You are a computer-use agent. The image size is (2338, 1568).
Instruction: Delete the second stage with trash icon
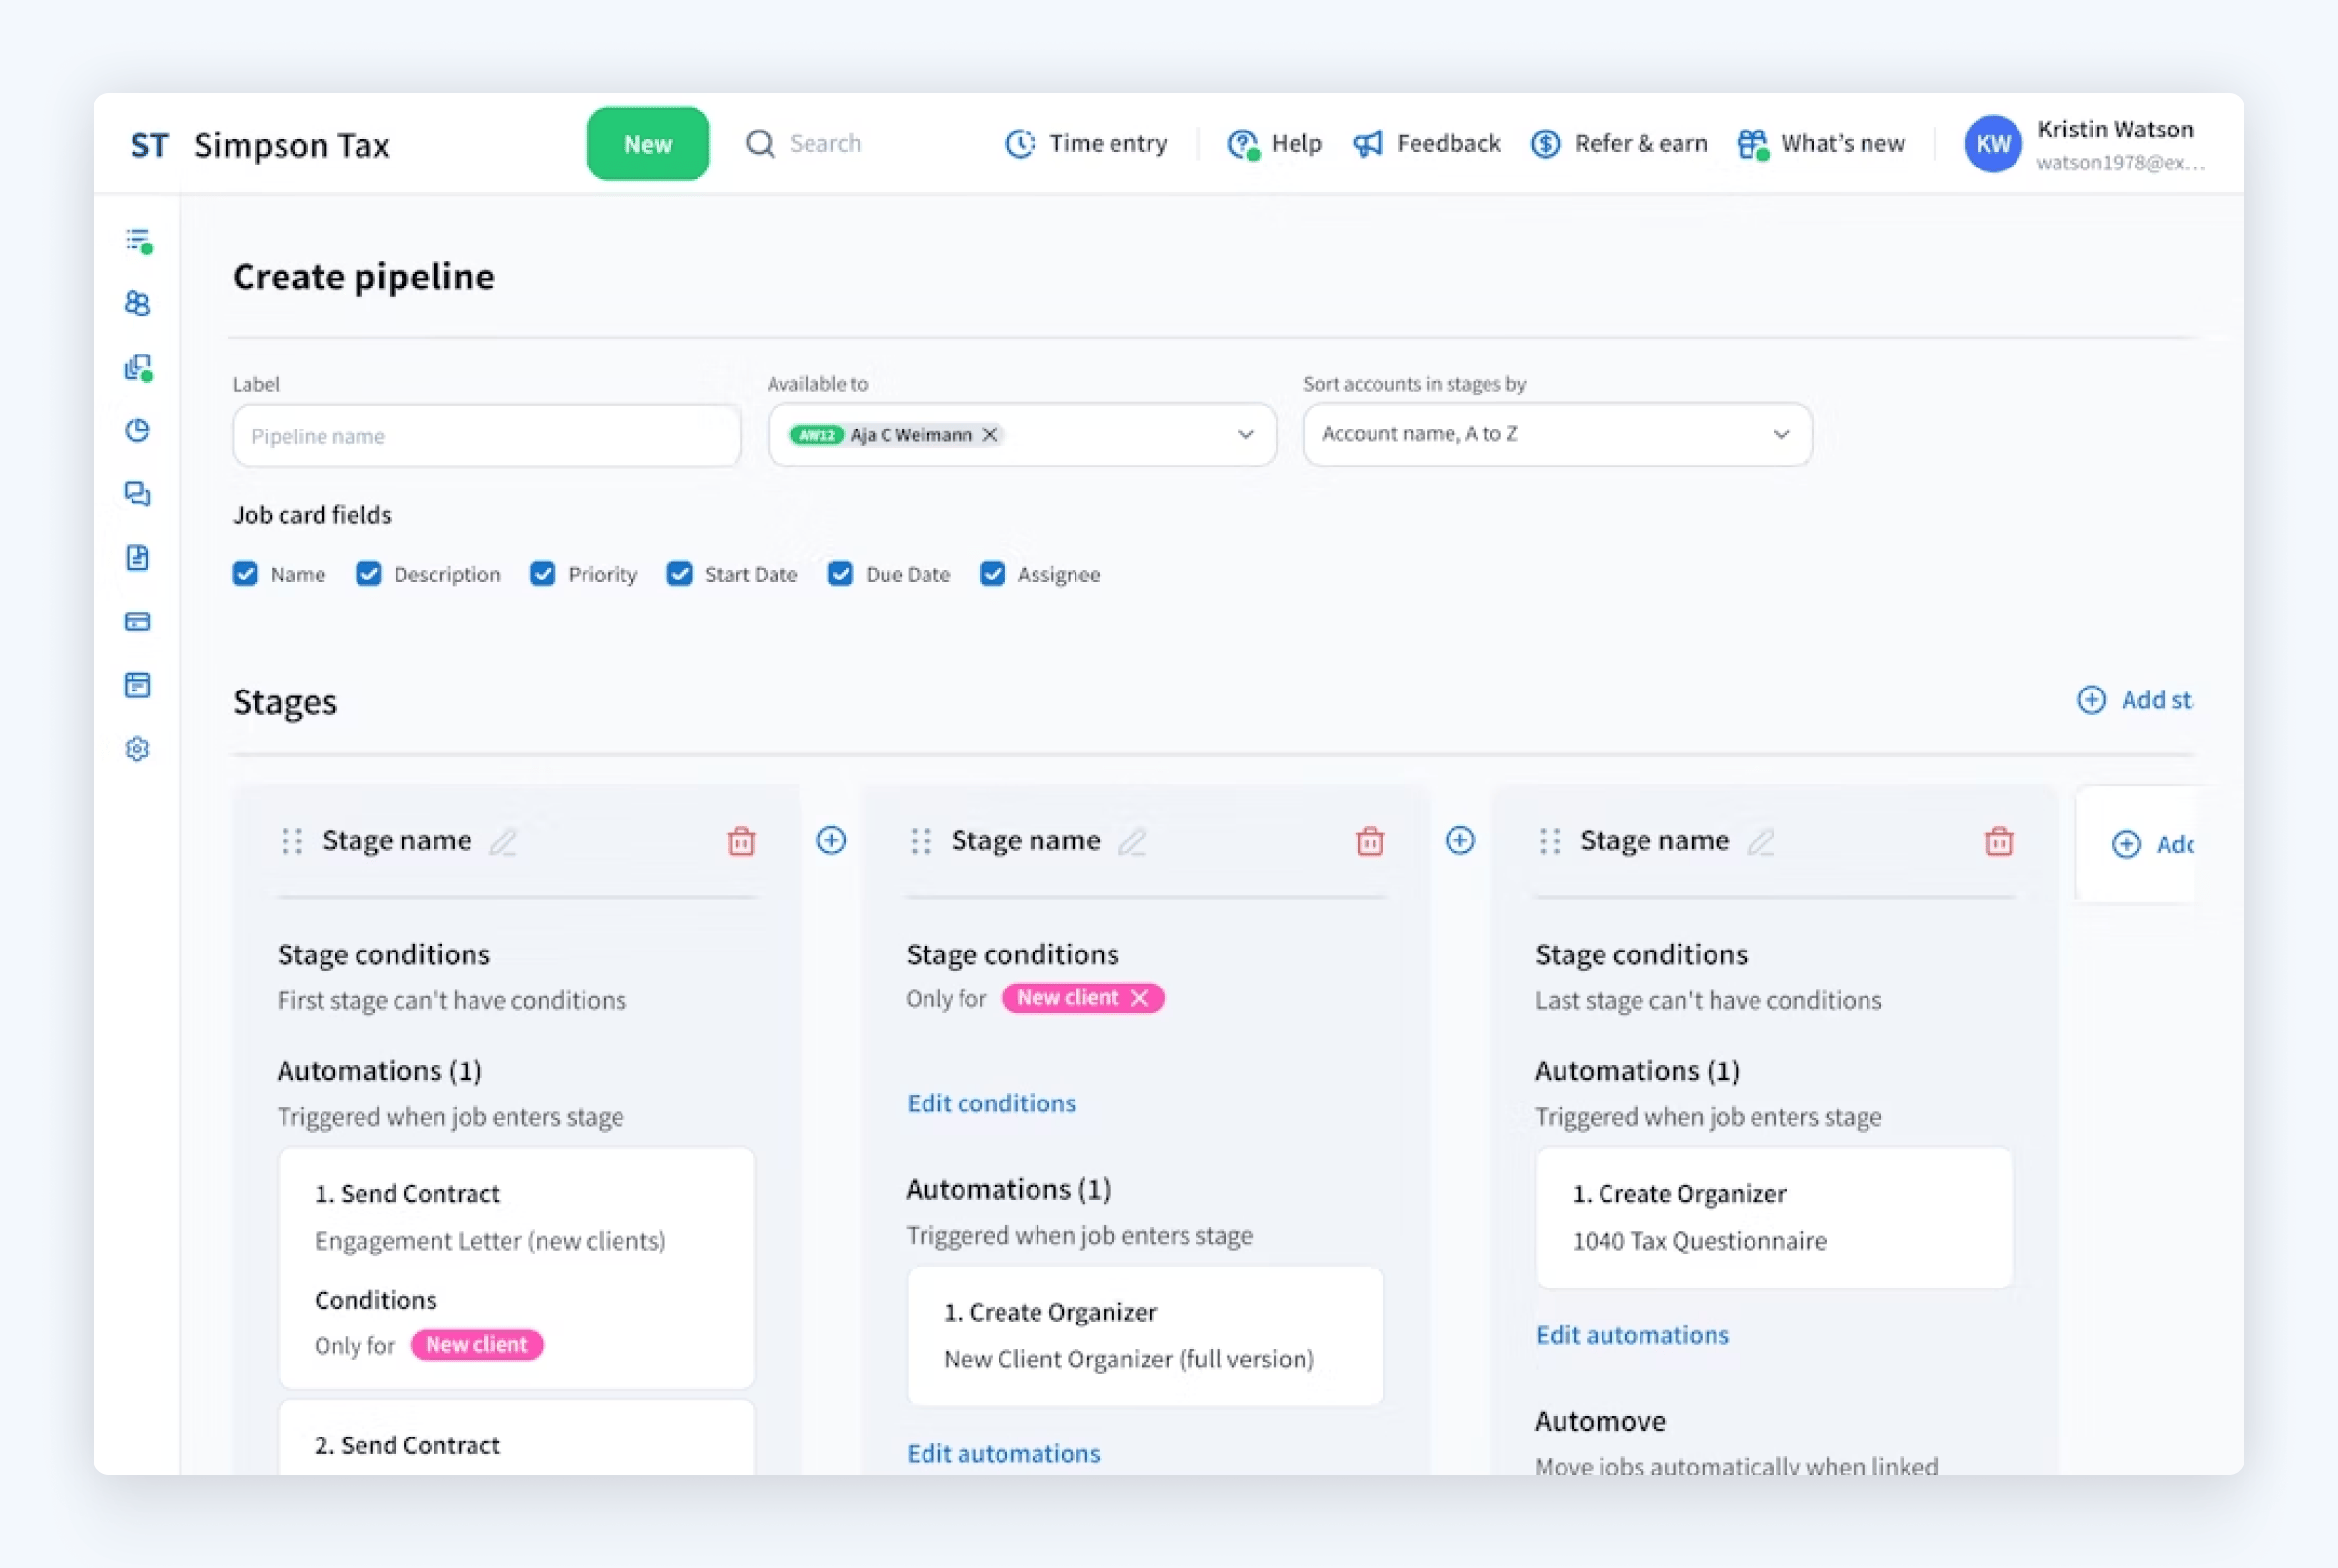1370,841
